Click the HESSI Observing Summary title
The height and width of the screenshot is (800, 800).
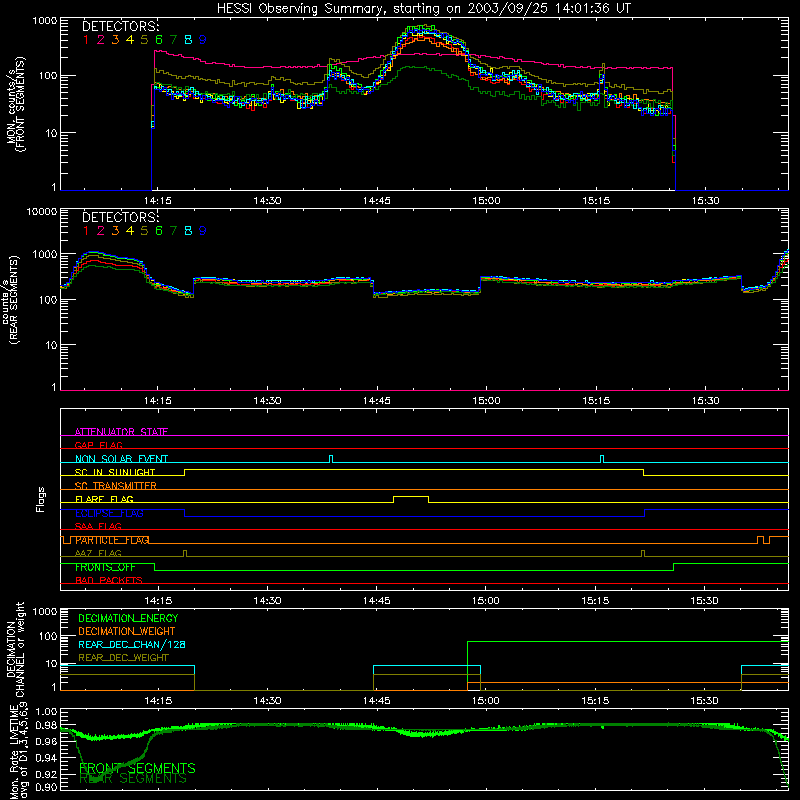(423, 9)
